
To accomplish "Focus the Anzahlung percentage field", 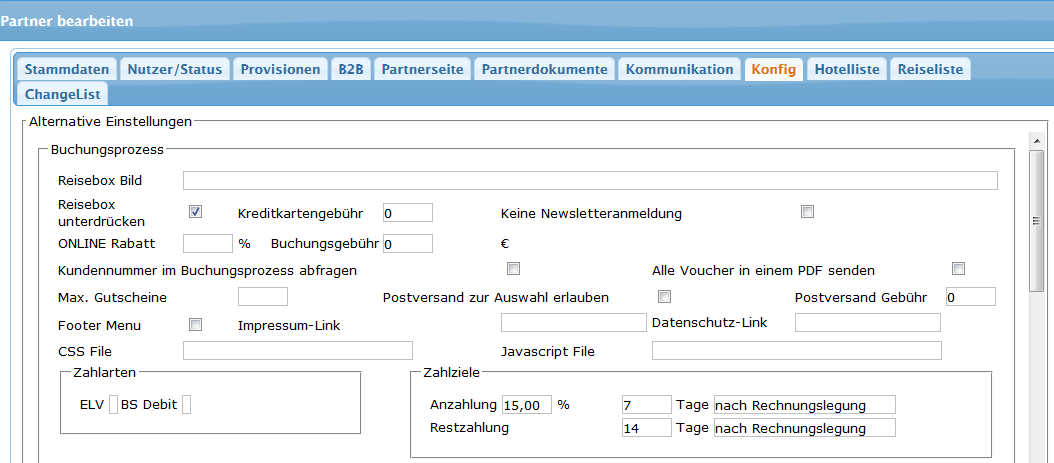I will click(x=527, y=404).
